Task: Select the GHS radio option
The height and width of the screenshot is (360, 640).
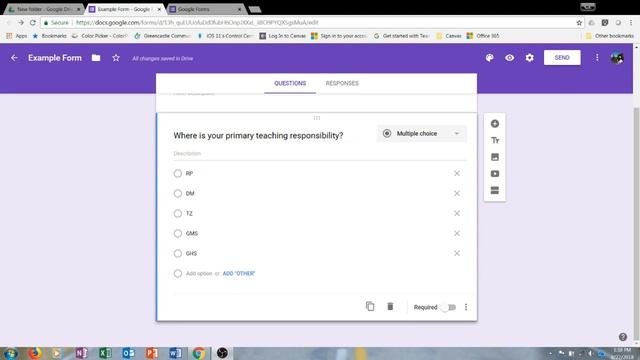Action: pyautogui.click(x=178, y=253)
